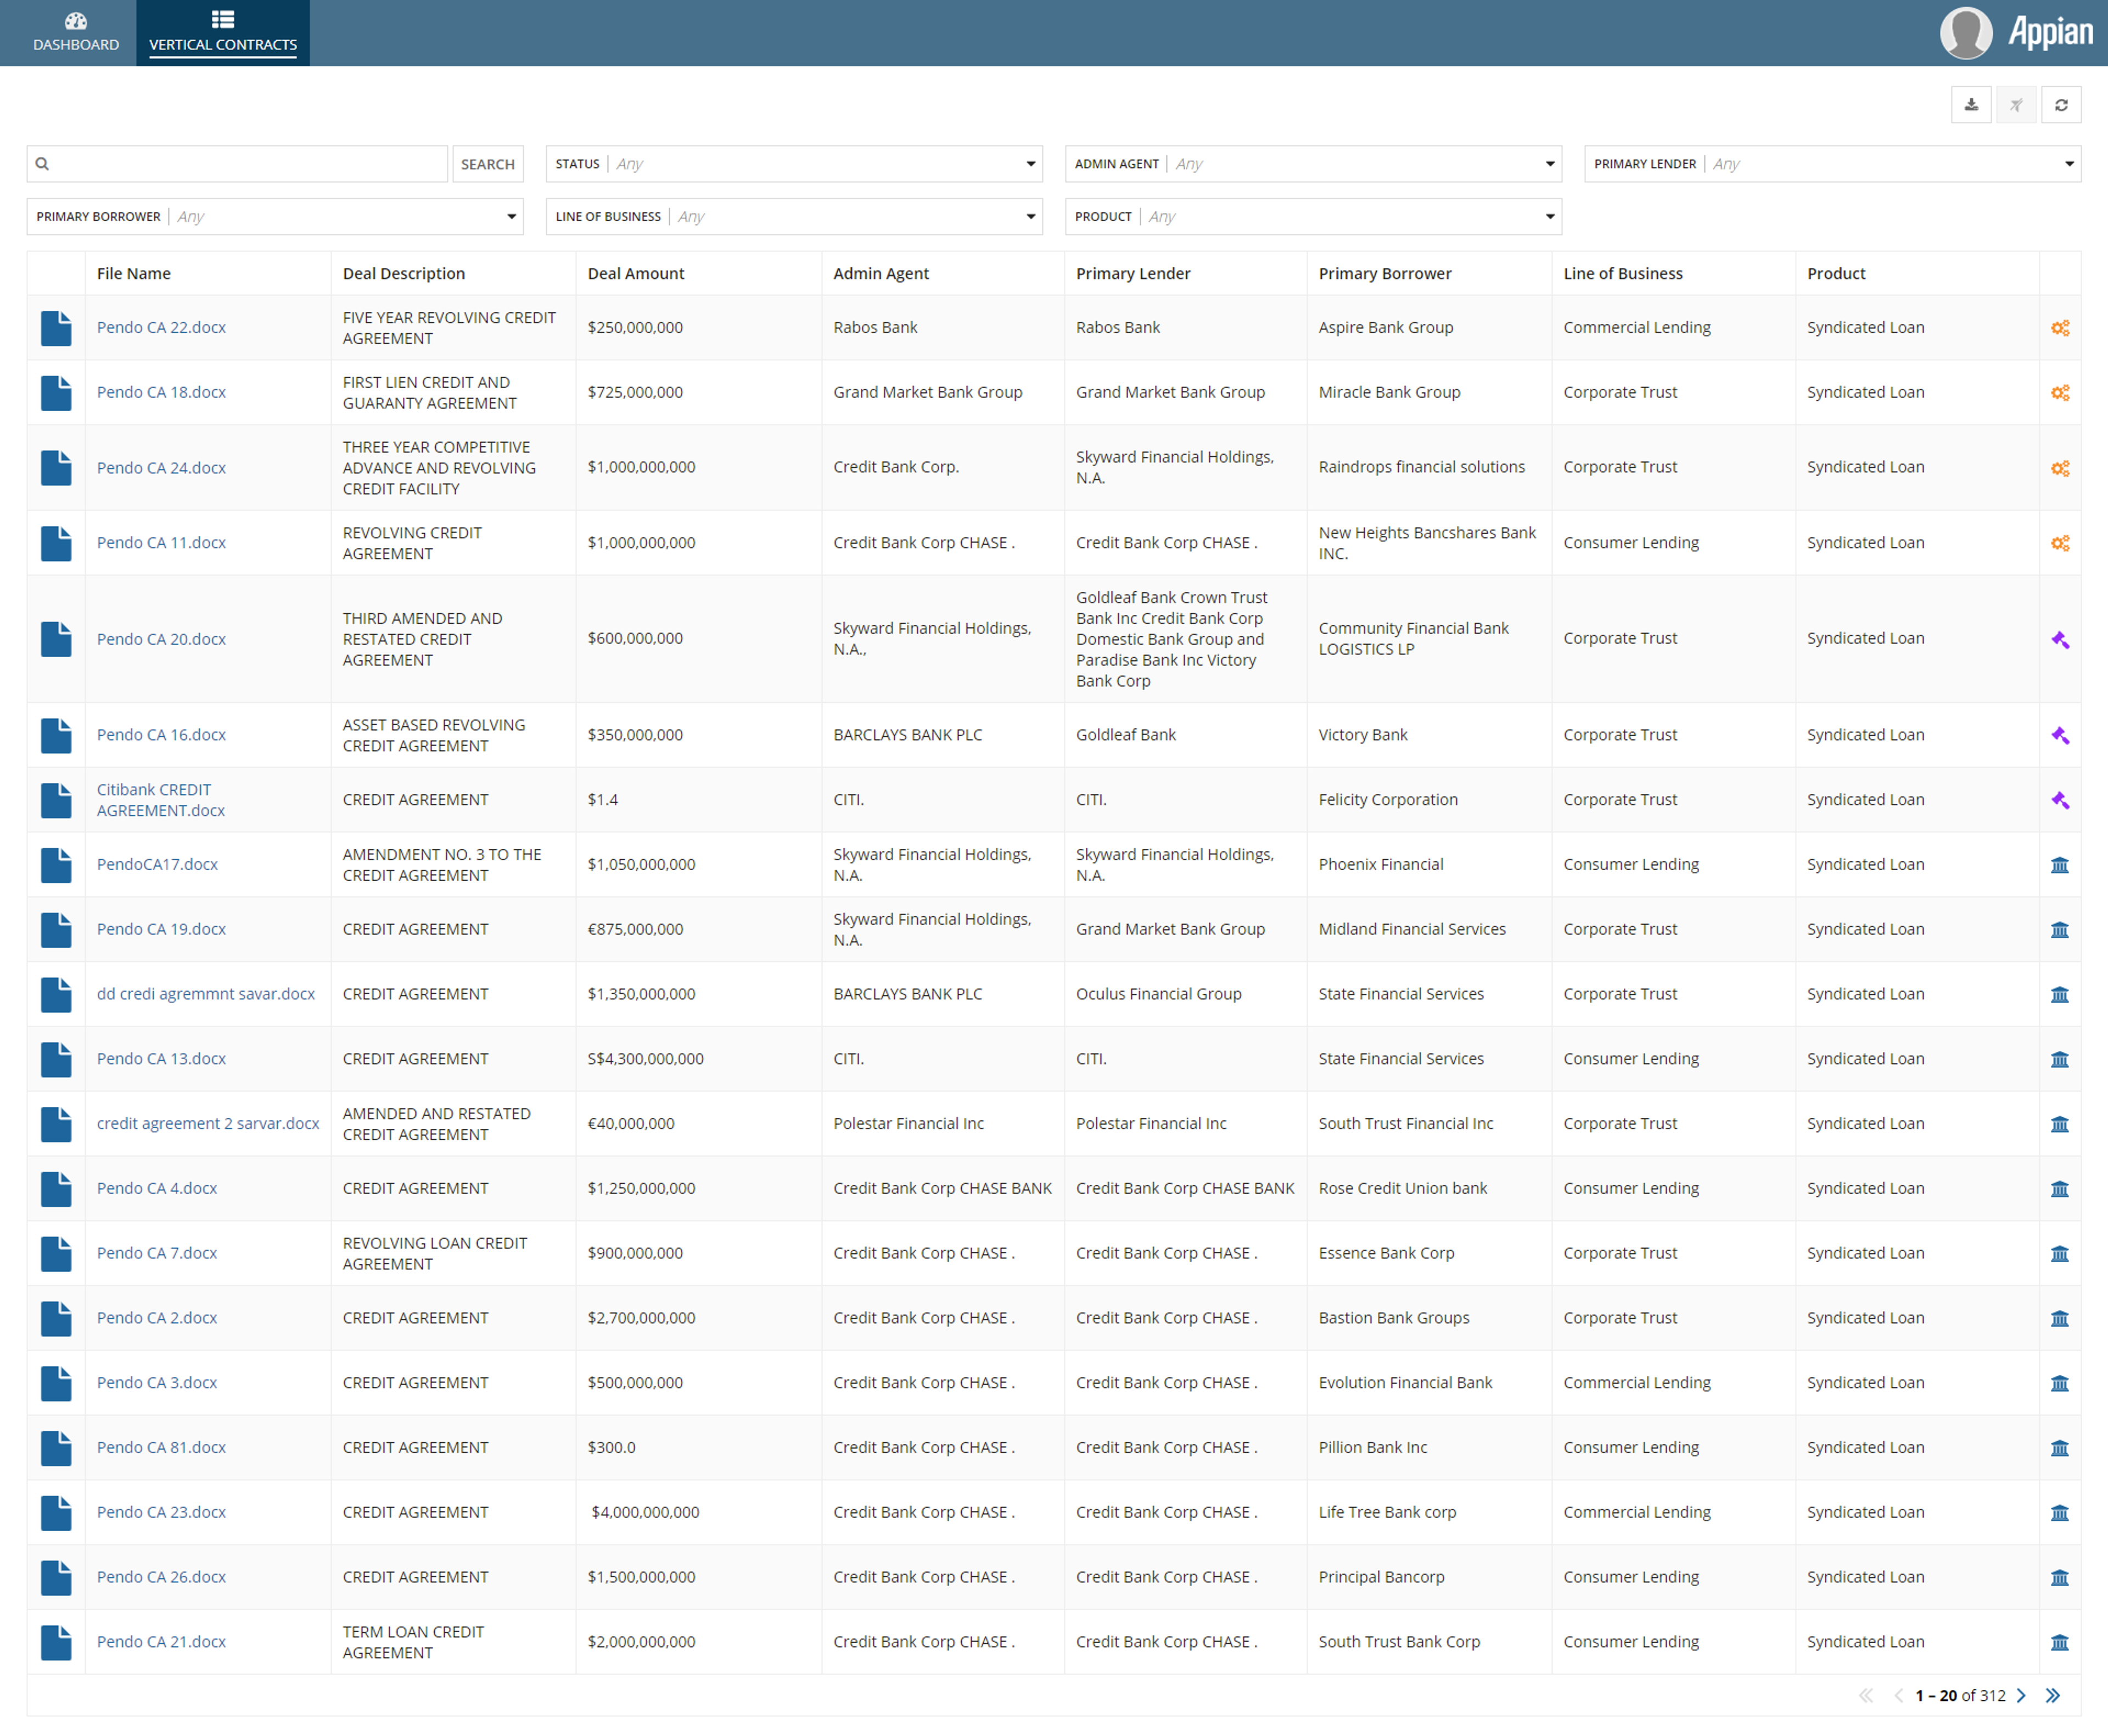Select the Vertical Contracts tab

(223, 33)
